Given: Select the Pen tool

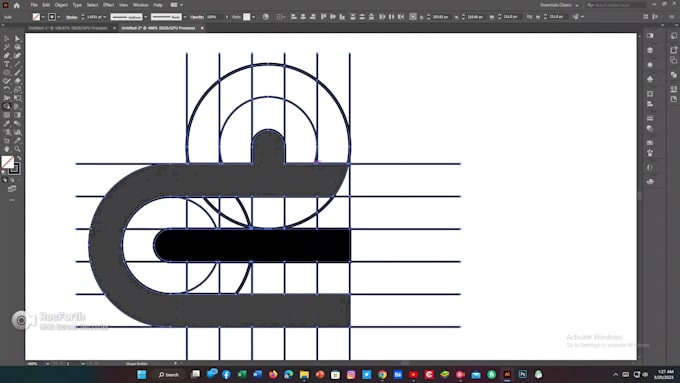Looking at the screenshot, I should tap(7, 56).
